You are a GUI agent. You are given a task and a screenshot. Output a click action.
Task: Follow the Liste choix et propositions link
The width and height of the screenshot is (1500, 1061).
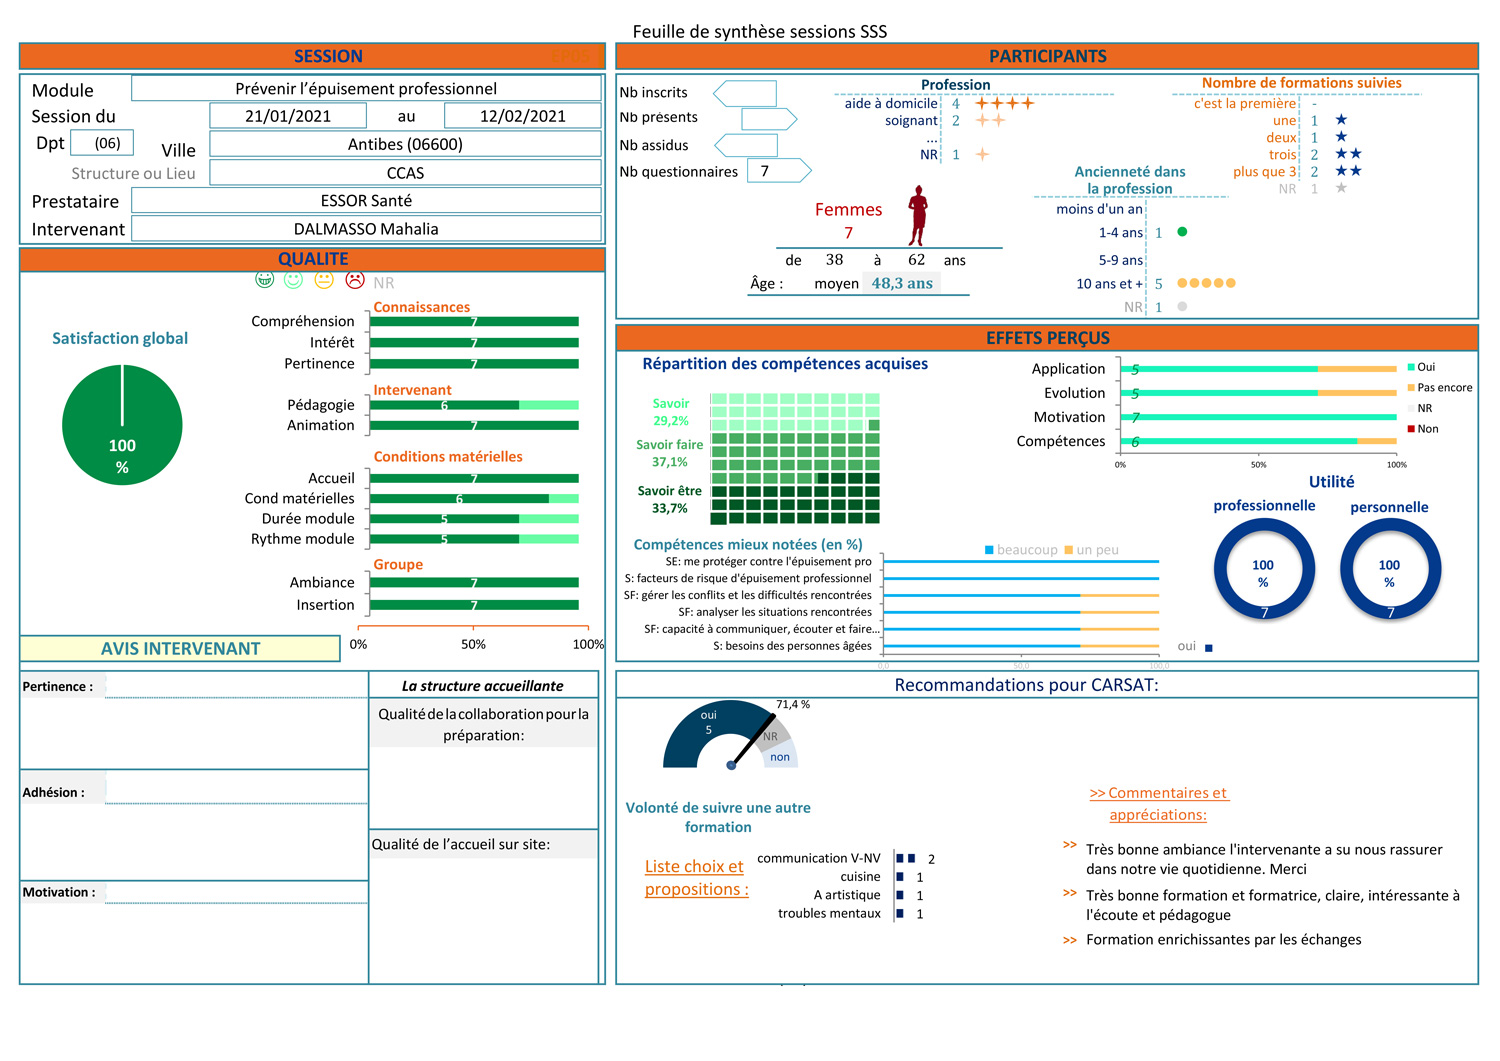coord(696,878)
